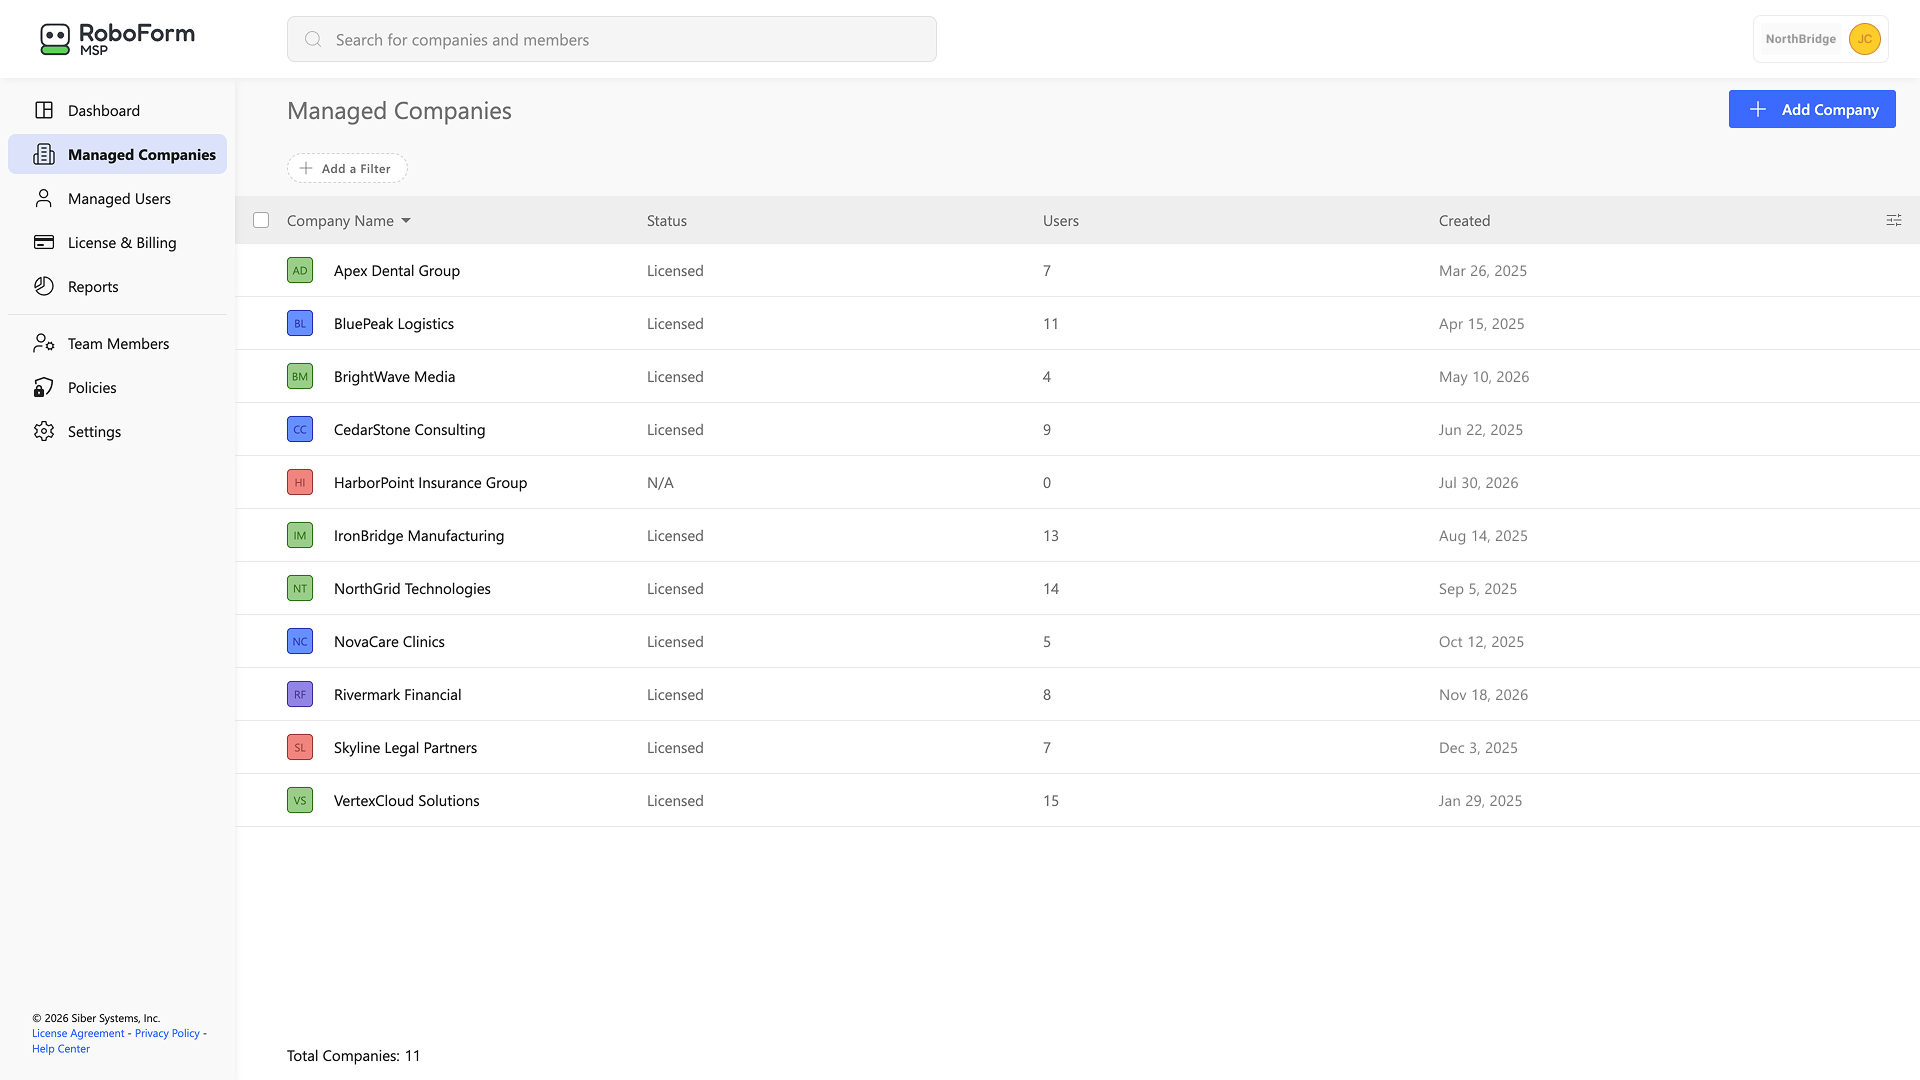
Task: Click the HI badge for HarborPoint Insurance
Action: (x=300, y=482)
